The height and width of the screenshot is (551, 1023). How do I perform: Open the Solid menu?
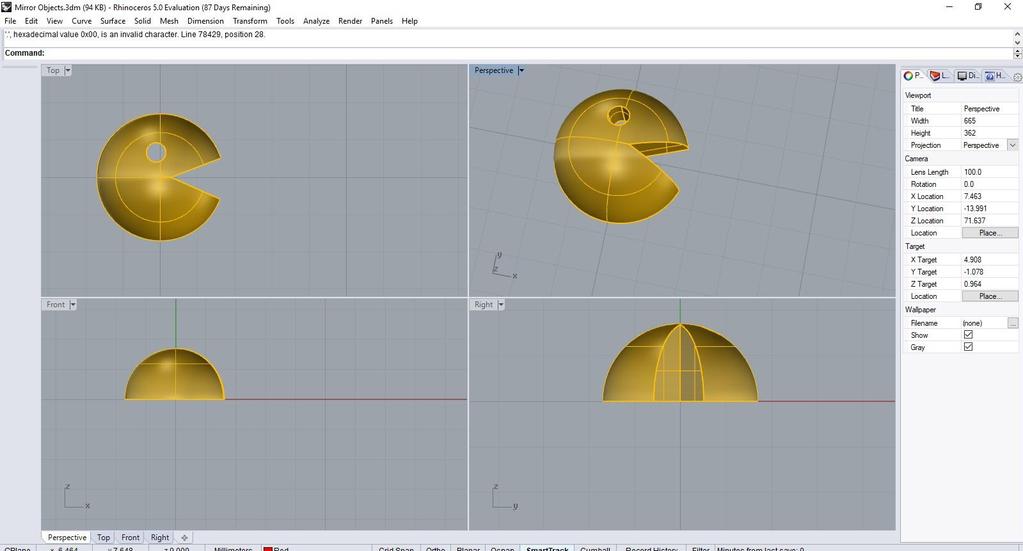coord(143,21)
